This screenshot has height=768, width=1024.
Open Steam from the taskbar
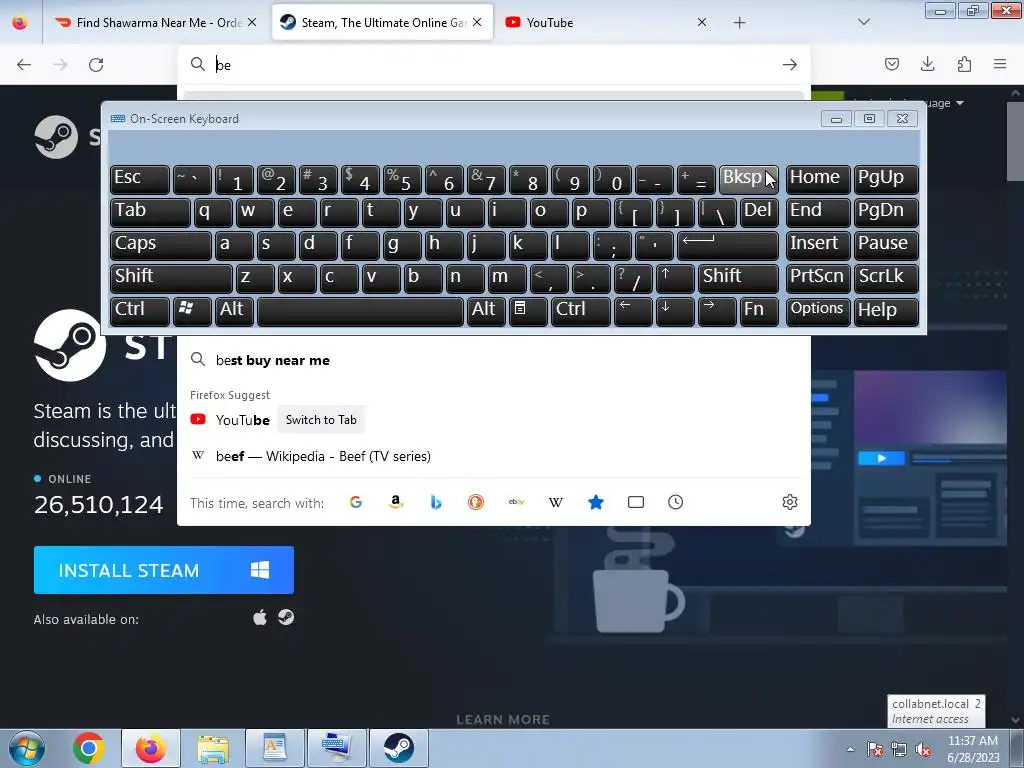[398, 748]
